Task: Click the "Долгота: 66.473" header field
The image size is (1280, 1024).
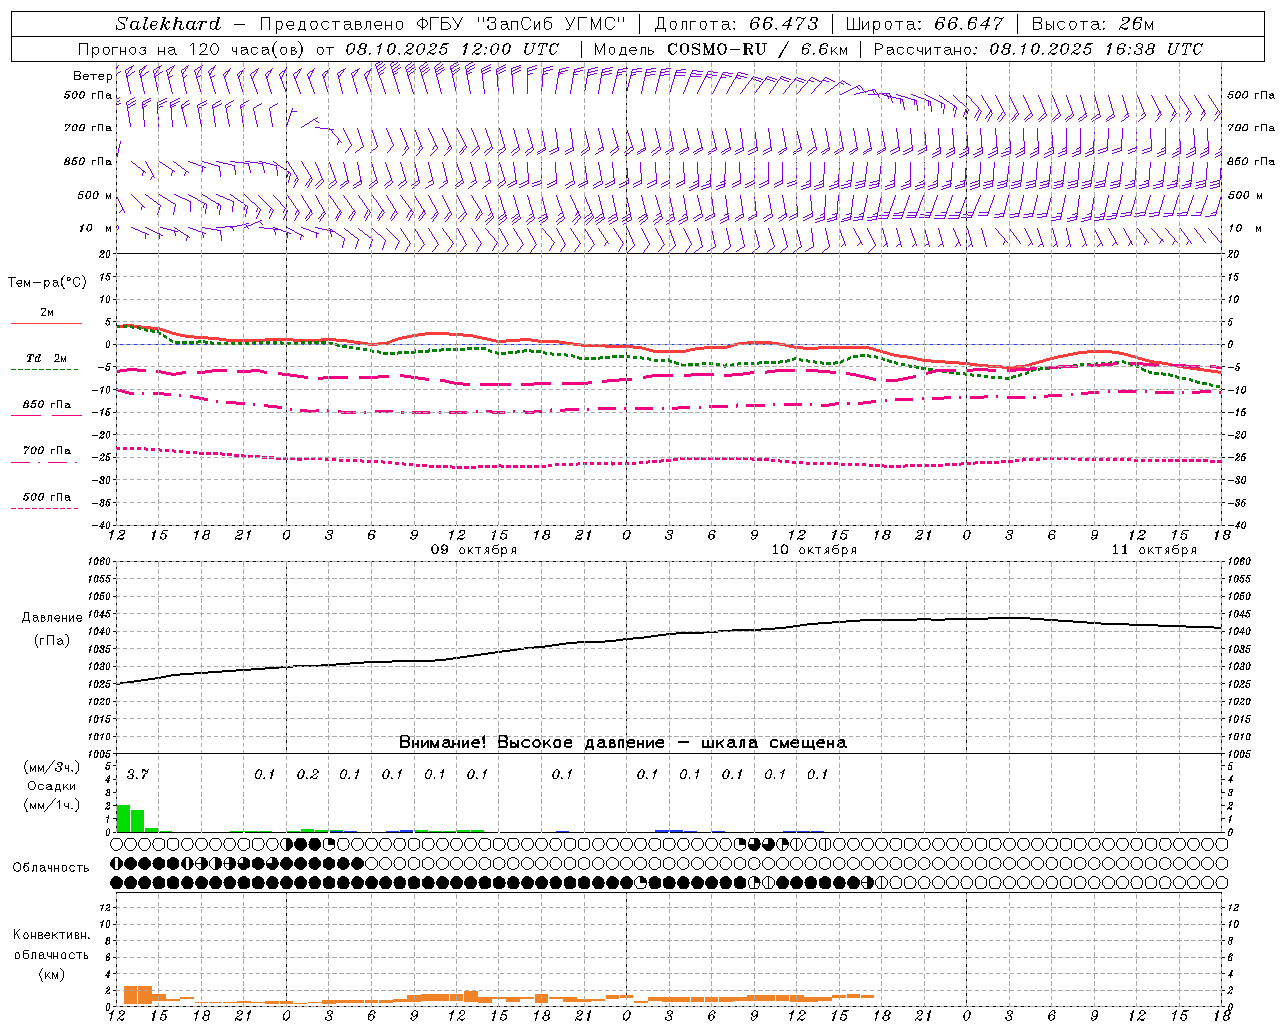Action: pyautogui.click(x=736, y=24)
